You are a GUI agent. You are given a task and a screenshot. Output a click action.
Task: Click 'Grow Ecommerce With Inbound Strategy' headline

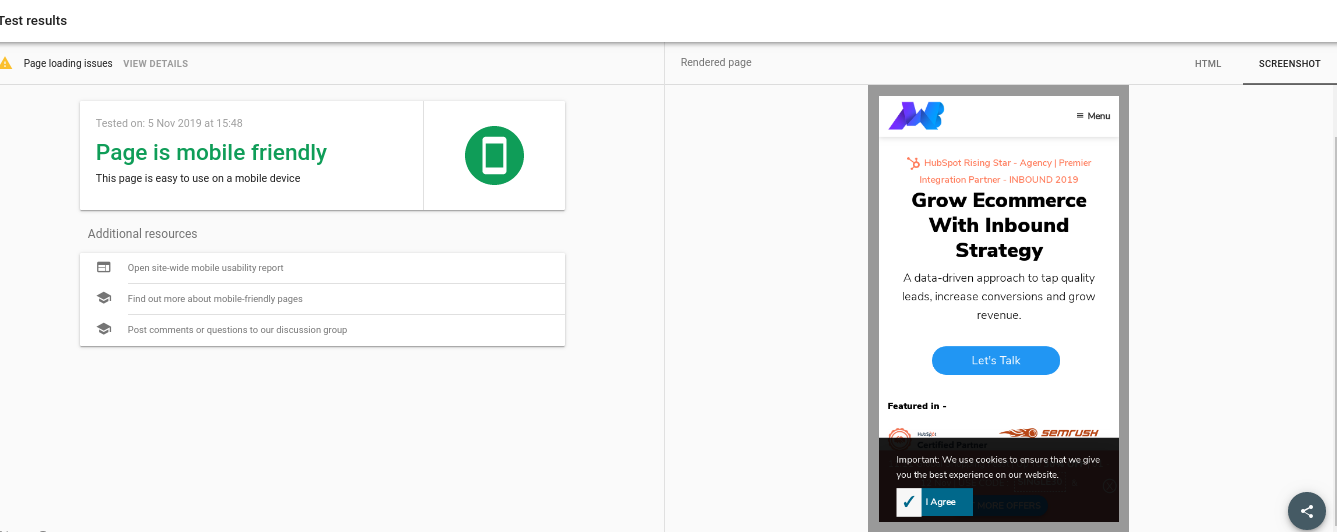pos(999,225)
